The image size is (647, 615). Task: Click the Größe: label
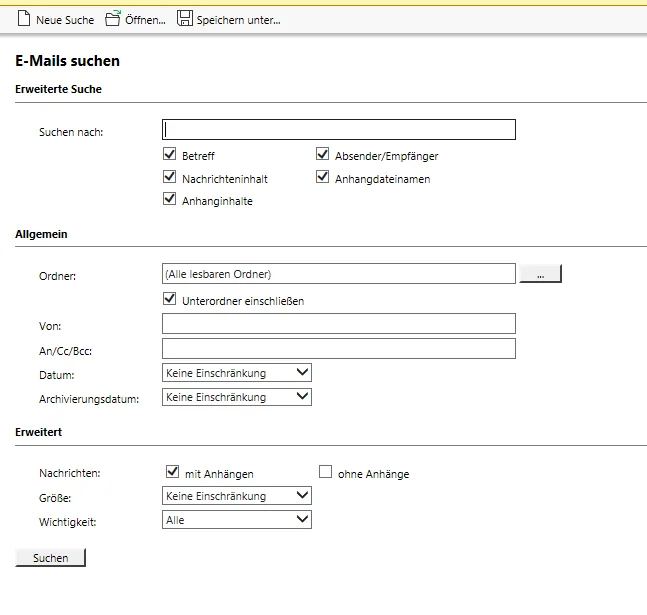coord(55,498)
